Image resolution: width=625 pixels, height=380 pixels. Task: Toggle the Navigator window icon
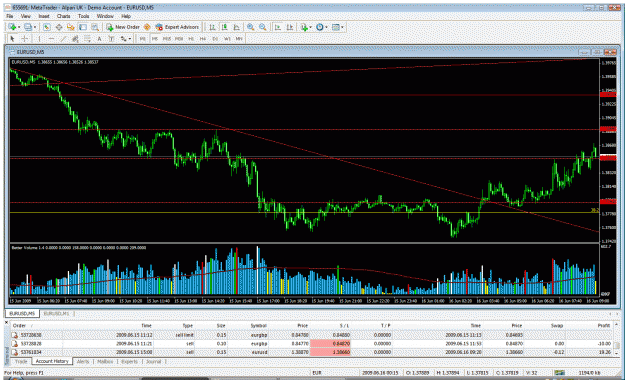(x=71, y=27)
